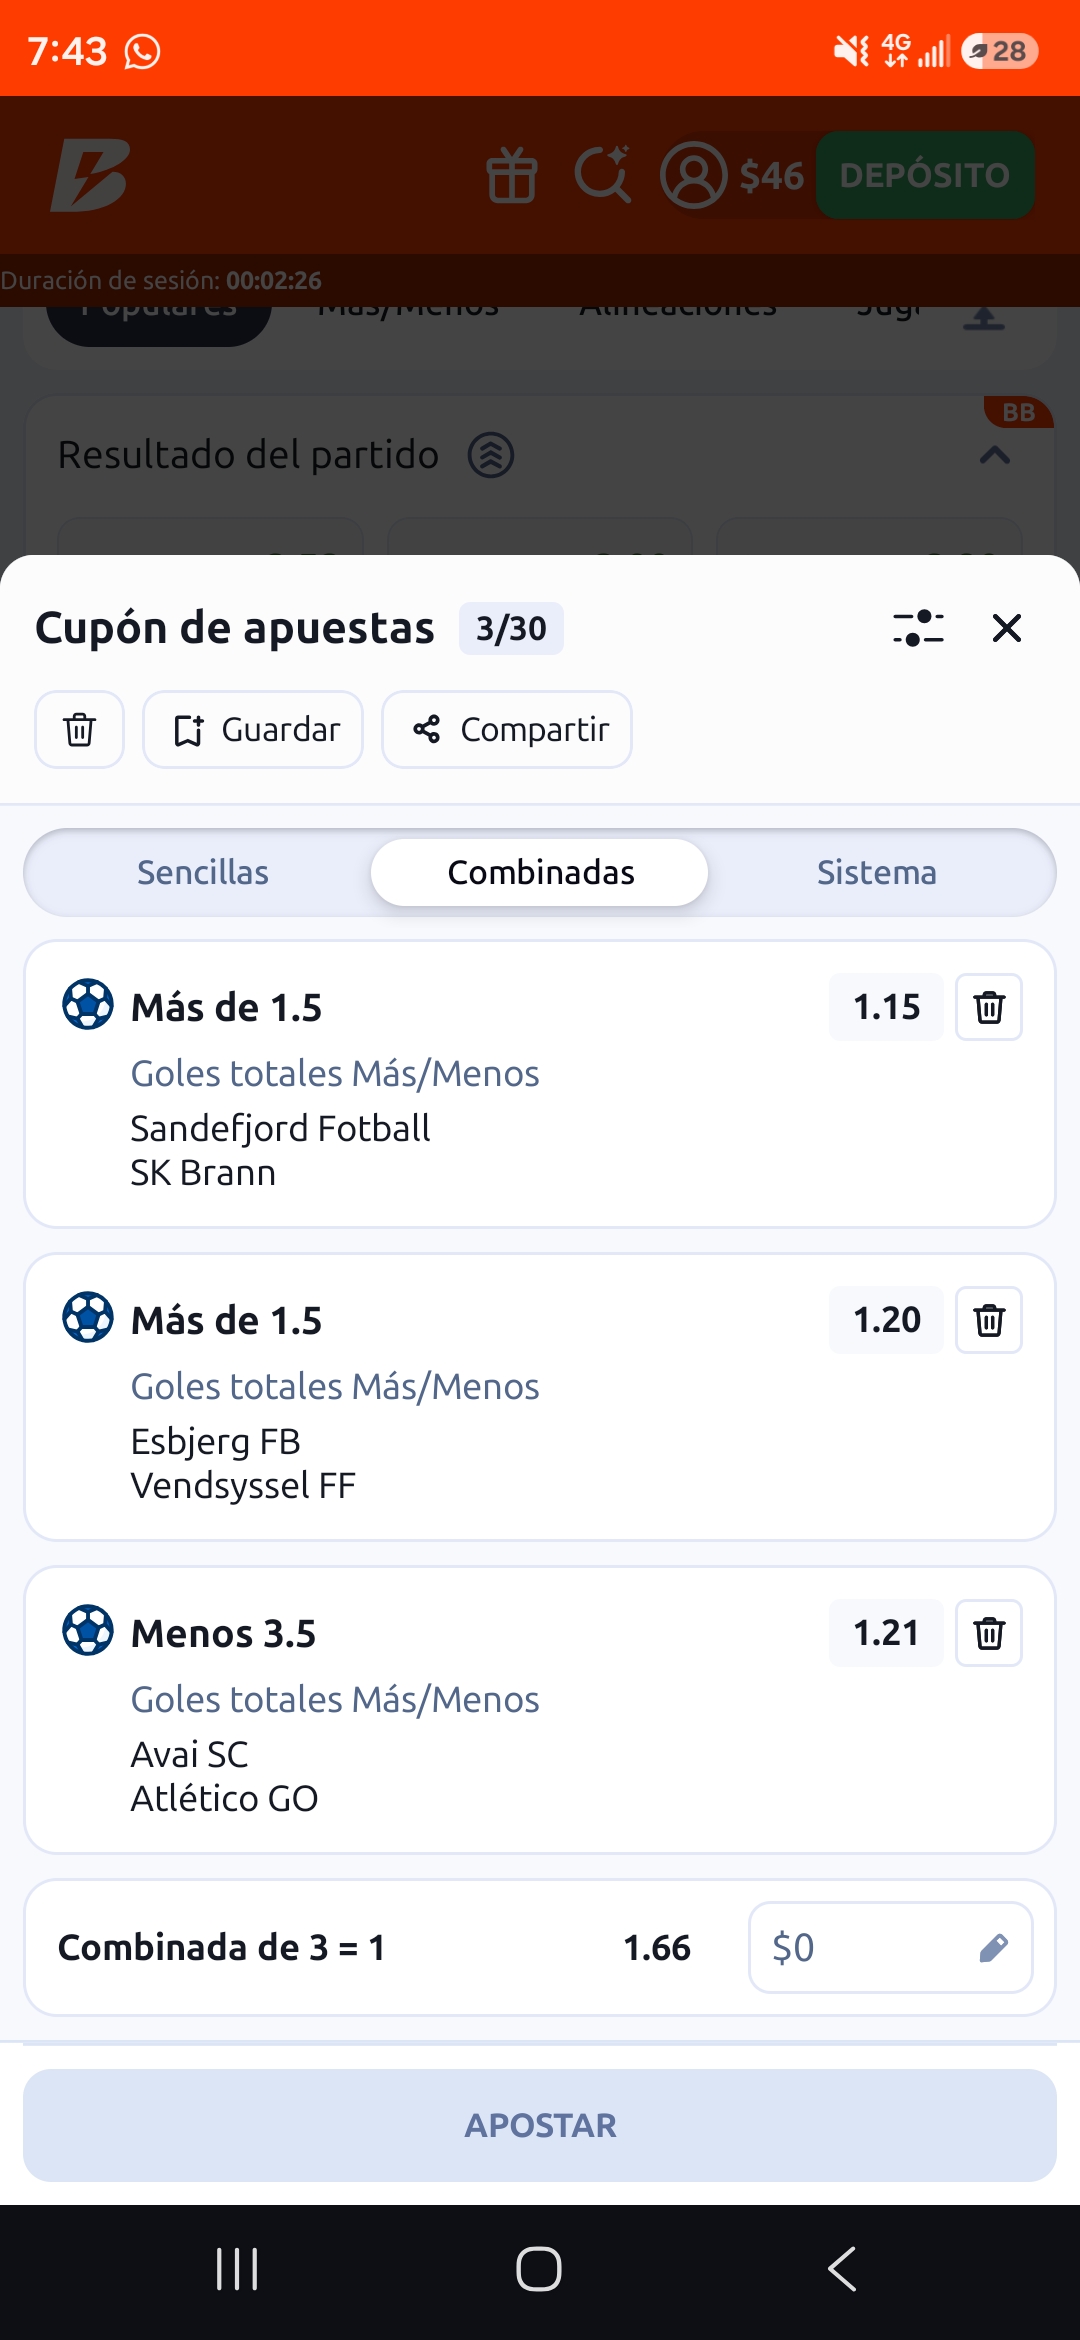This screenshot has height=2340, width=1080.
Task: Open bet slip settings sliders icon
Action: point(918,628)
